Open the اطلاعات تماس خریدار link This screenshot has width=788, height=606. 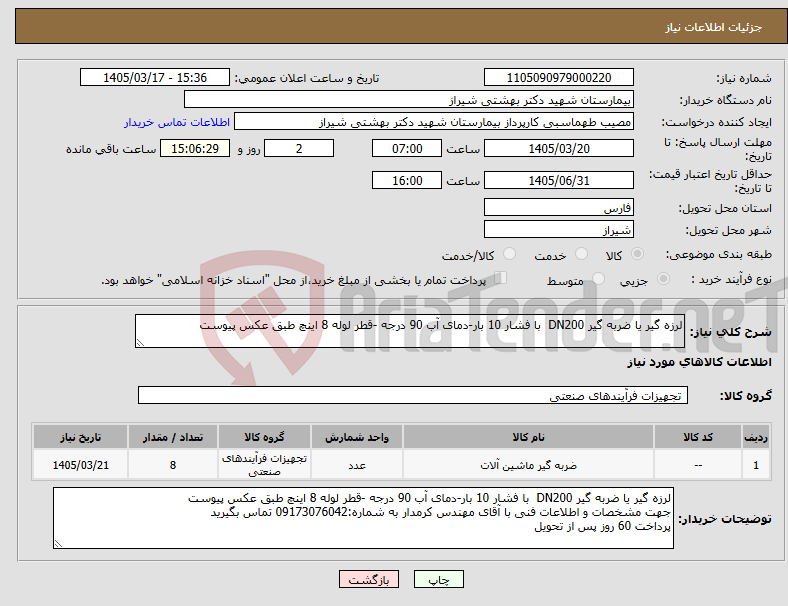click(177, 122)
